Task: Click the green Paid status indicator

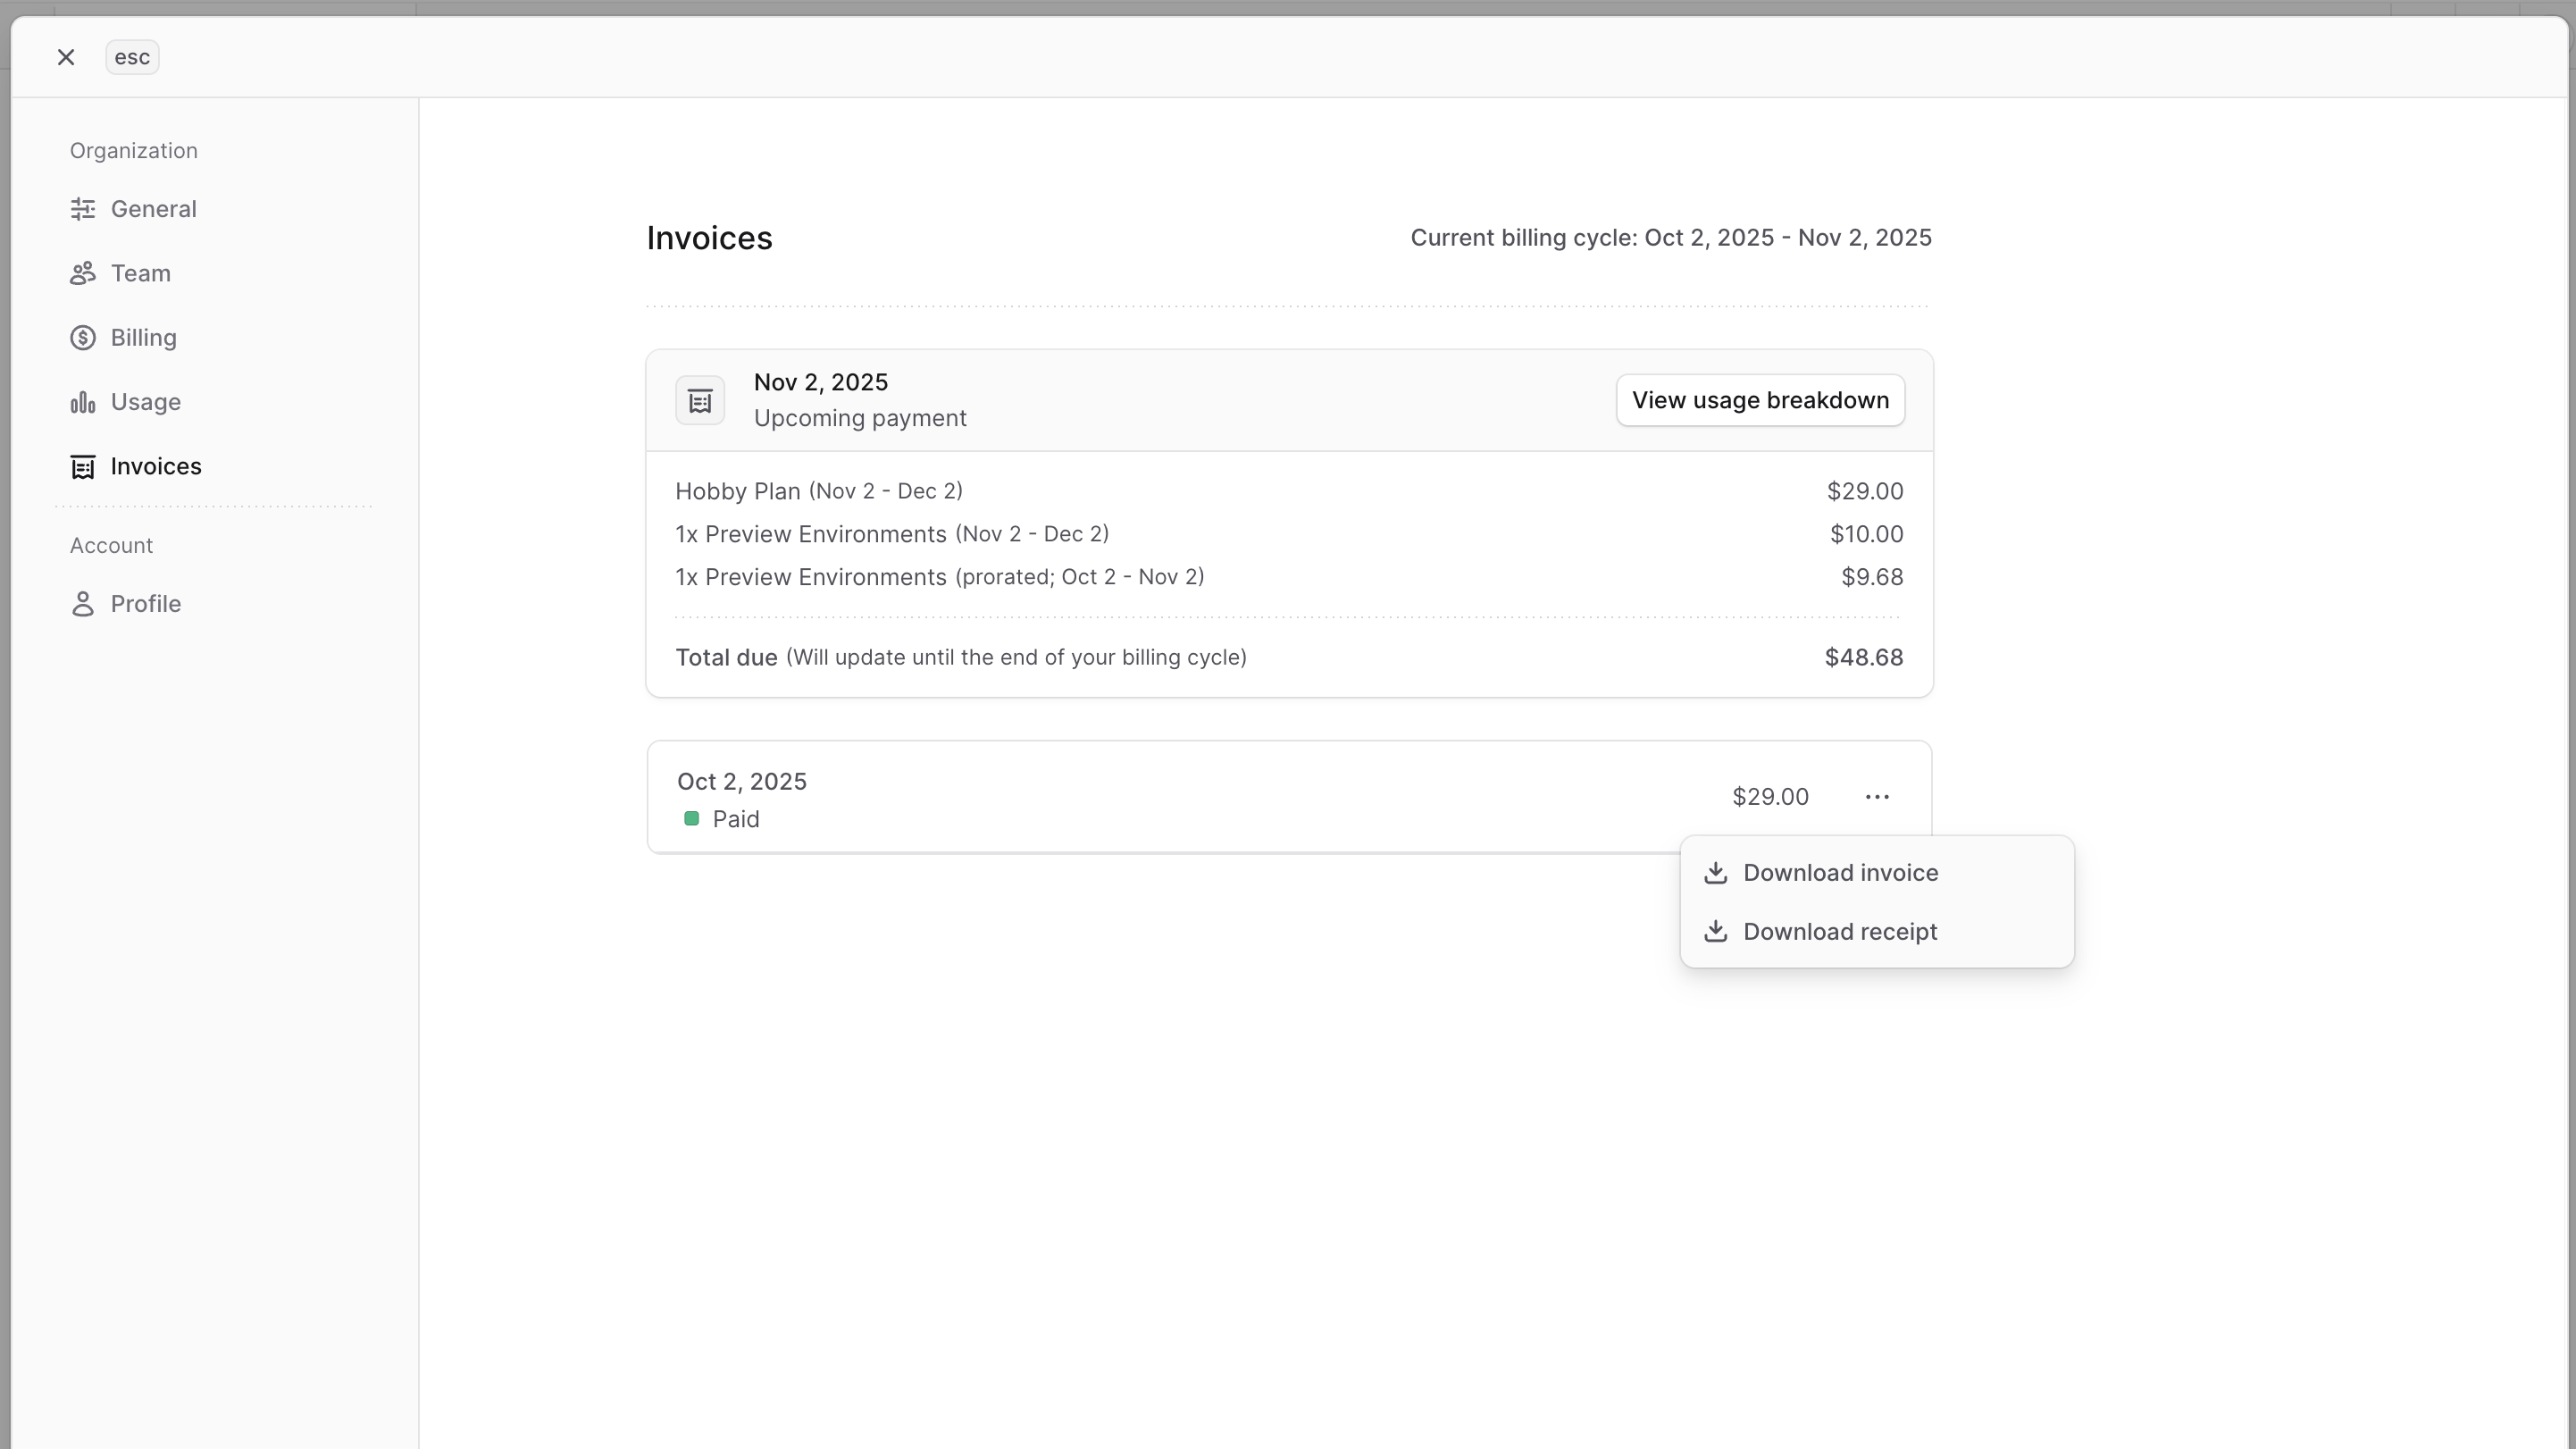Action: point(691,818)
